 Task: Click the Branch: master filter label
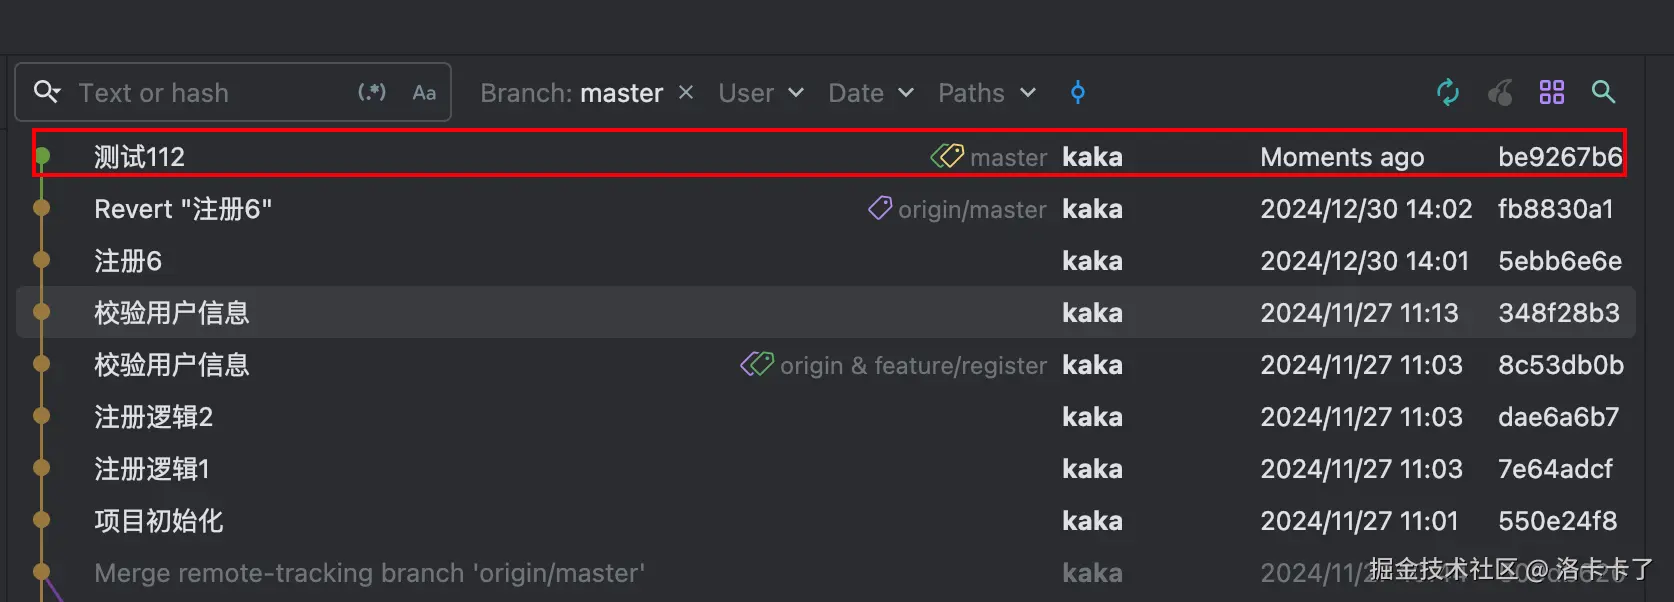[571, 93]
